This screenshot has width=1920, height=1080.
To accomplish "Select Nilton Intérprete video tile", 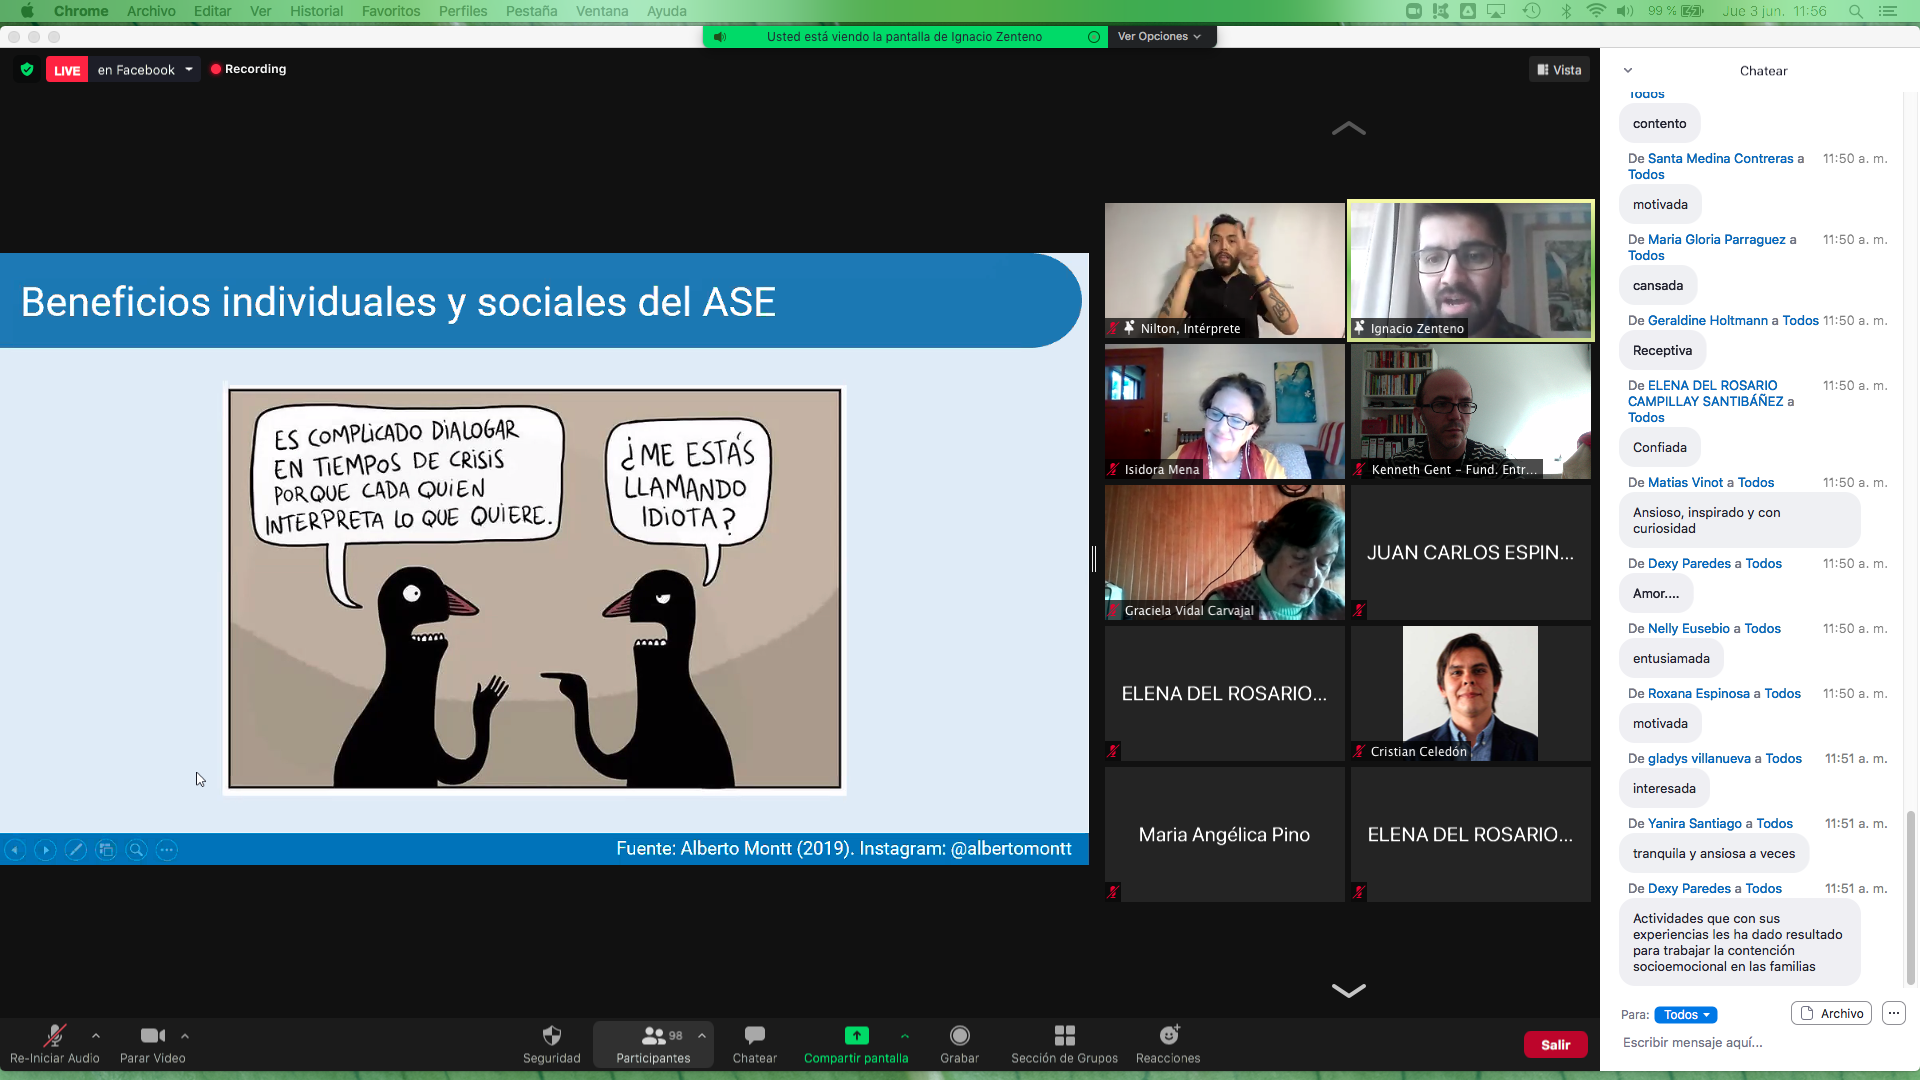I will click(x=1224, y=270).
